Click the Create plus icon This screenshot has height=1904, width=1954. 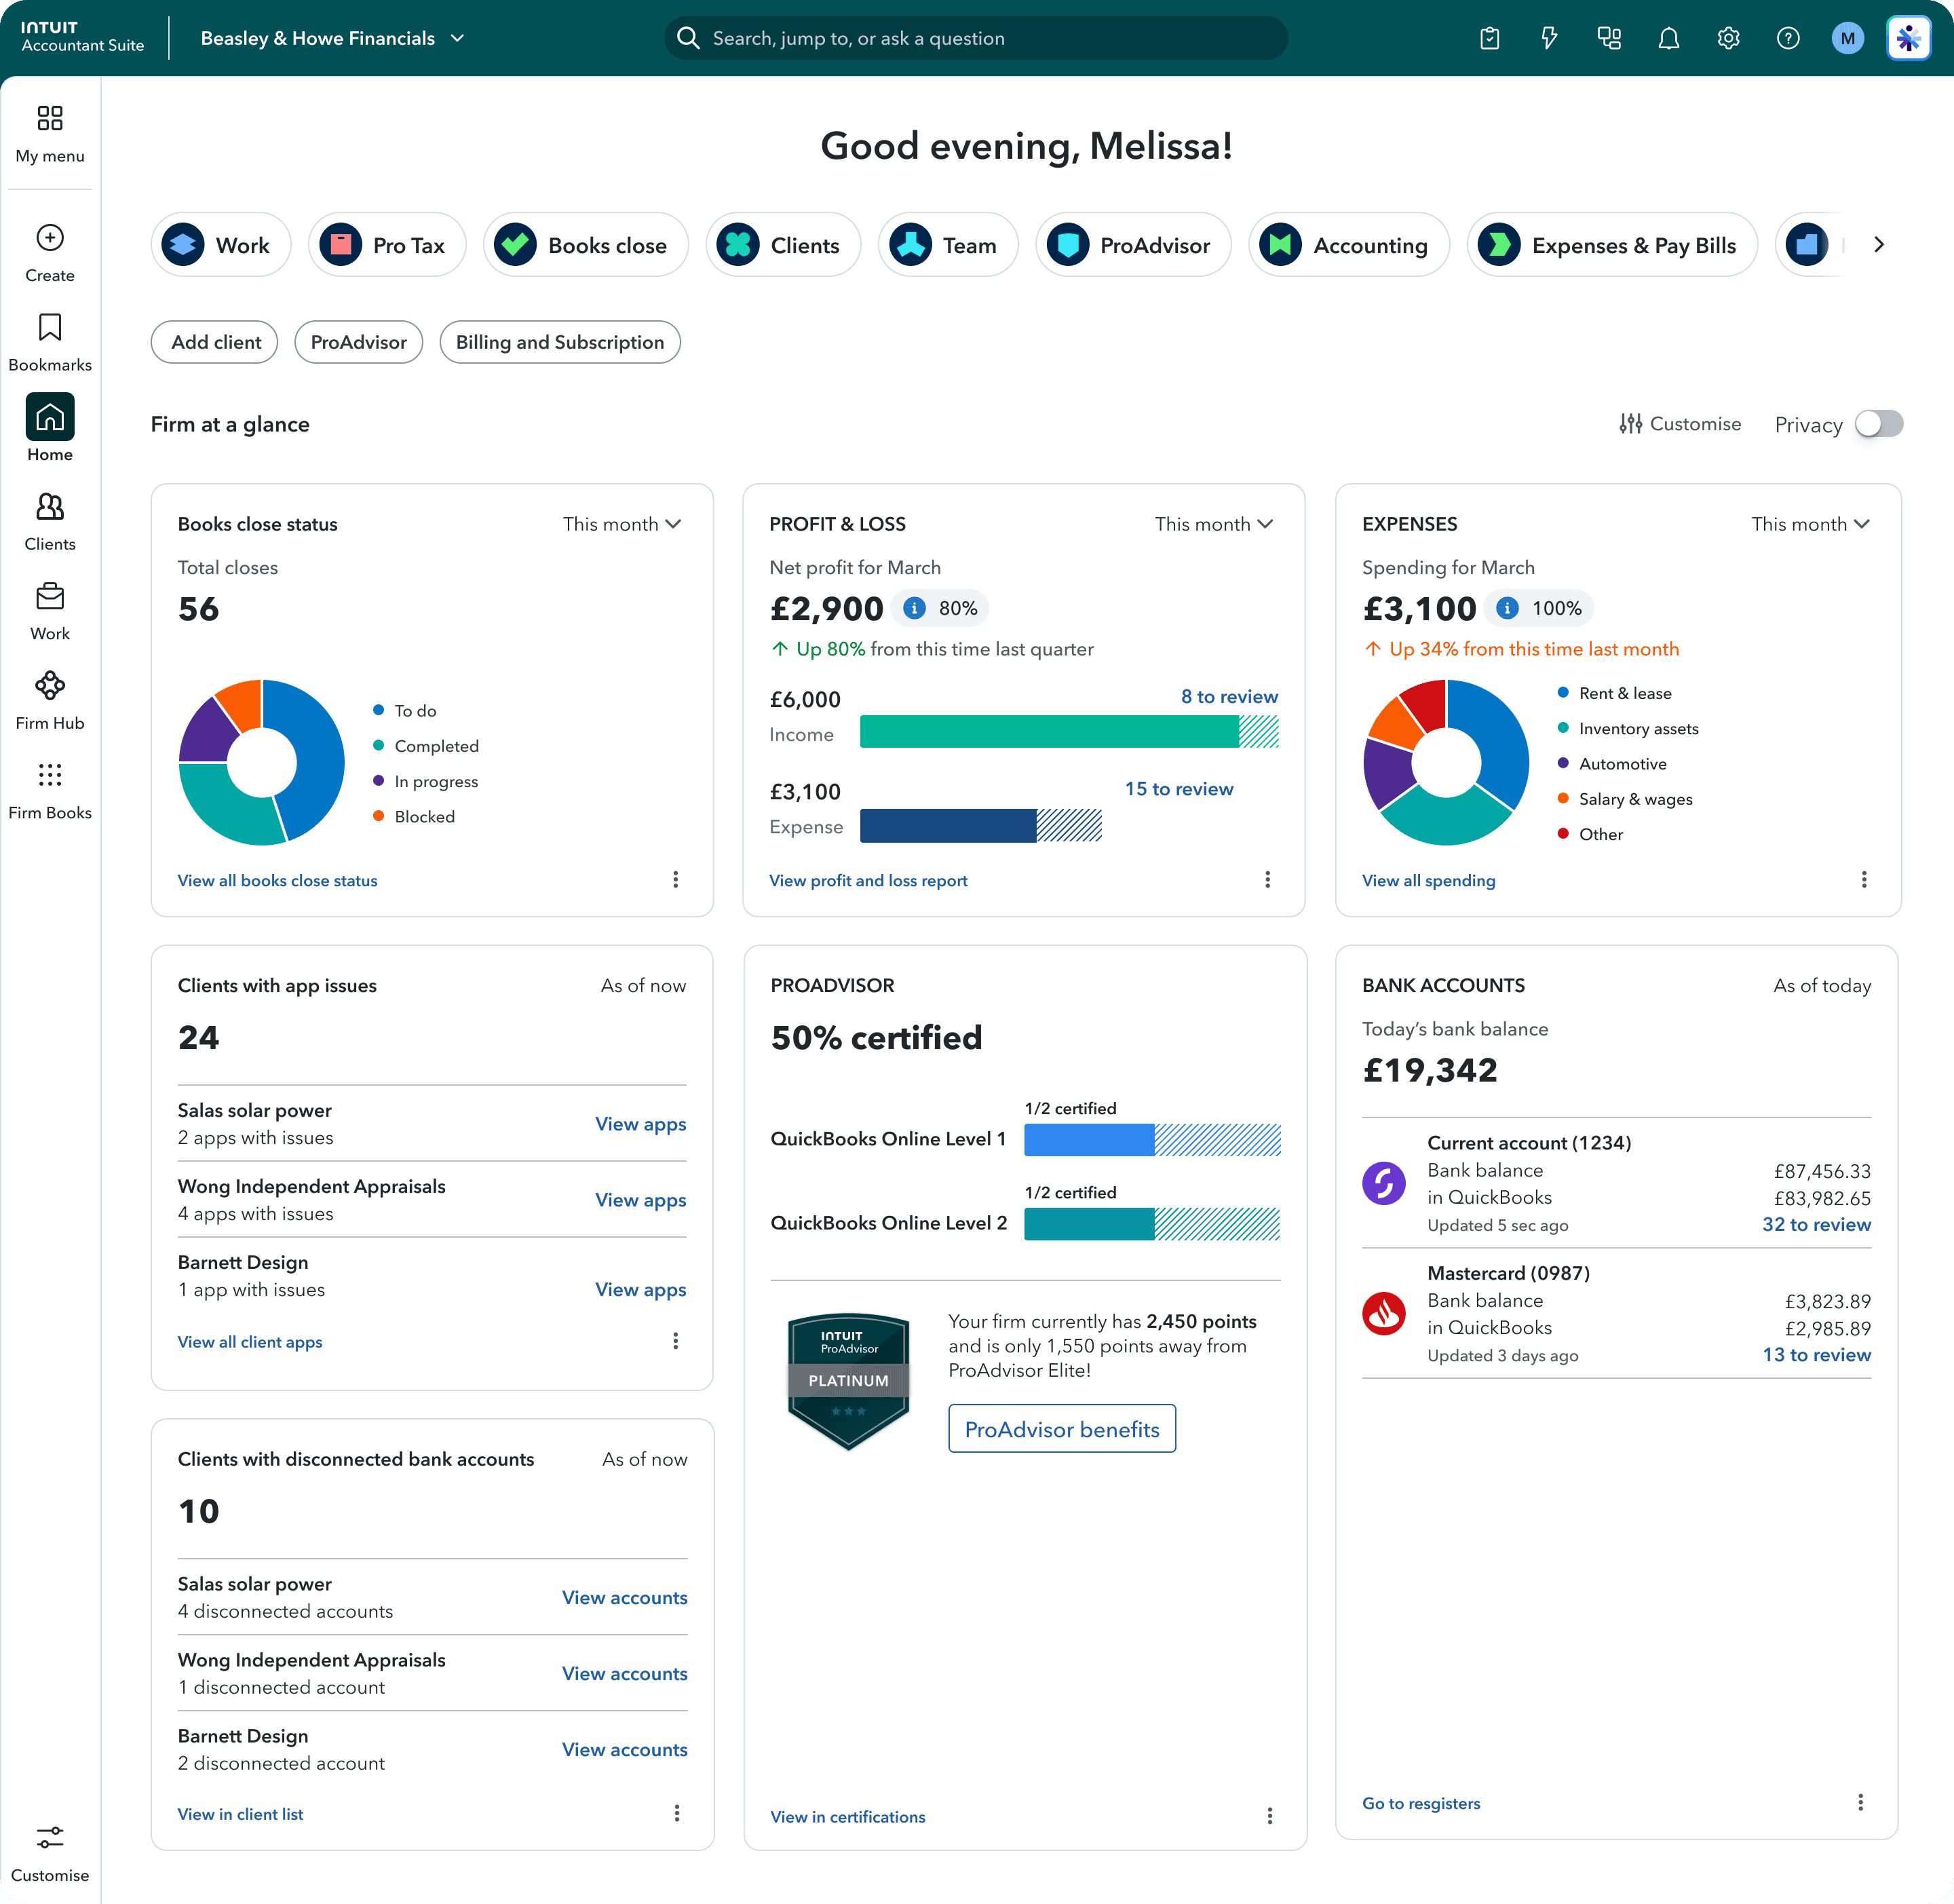pos(50,238)
